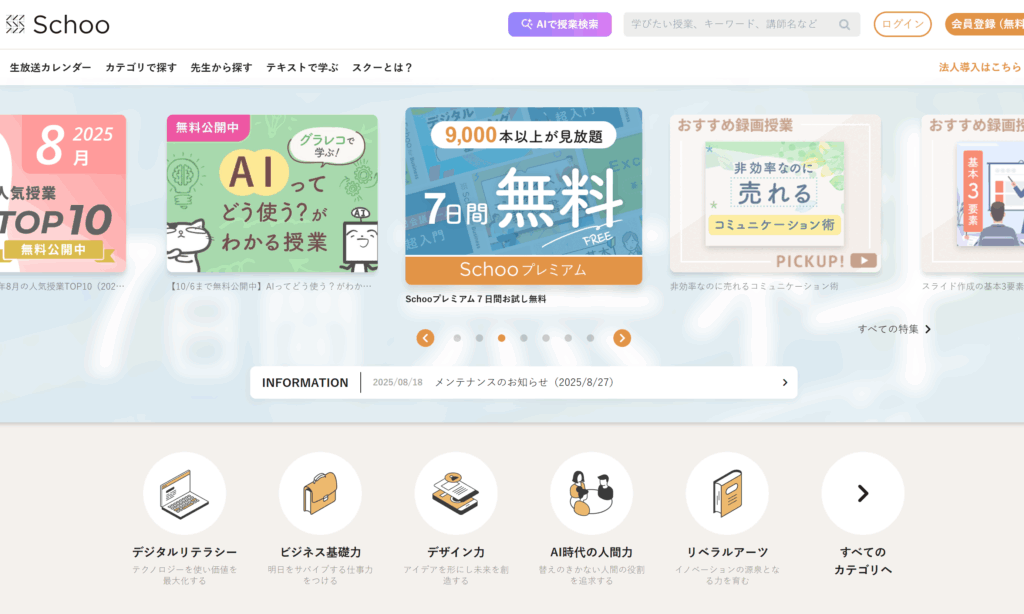Focus the lesson keyword search field
Image resolution: width=1024 pixels, height=614 pixels.
[730, 25]
